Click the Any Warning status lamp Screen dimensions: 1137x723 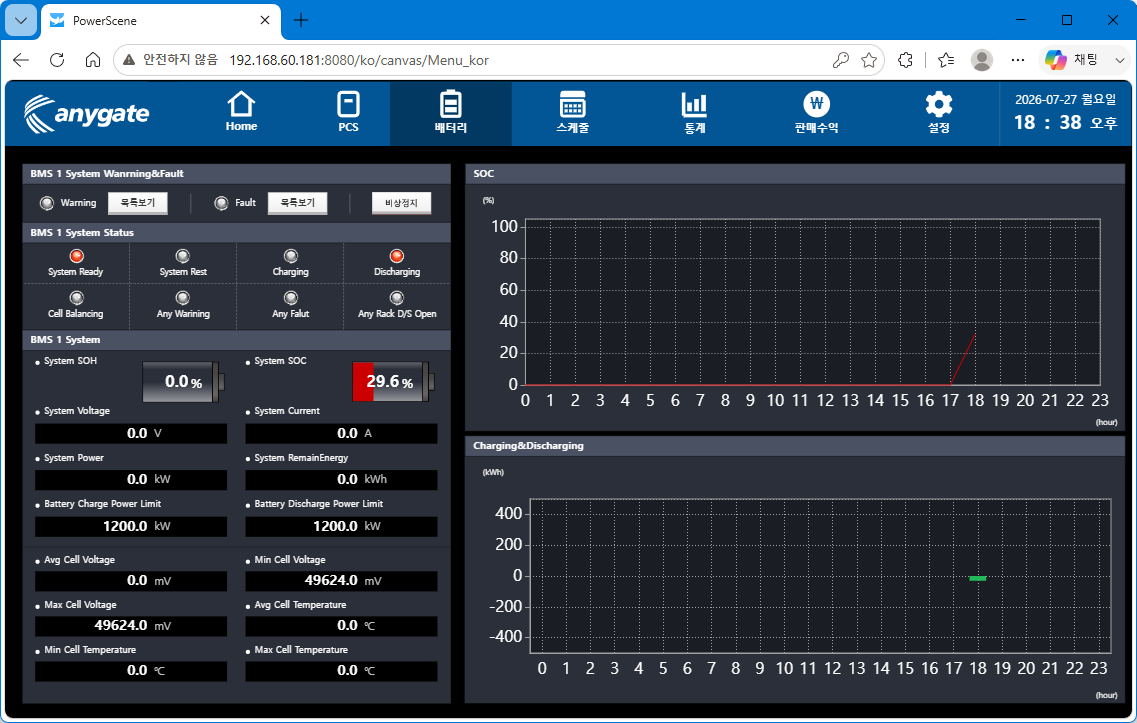point(183,298)
